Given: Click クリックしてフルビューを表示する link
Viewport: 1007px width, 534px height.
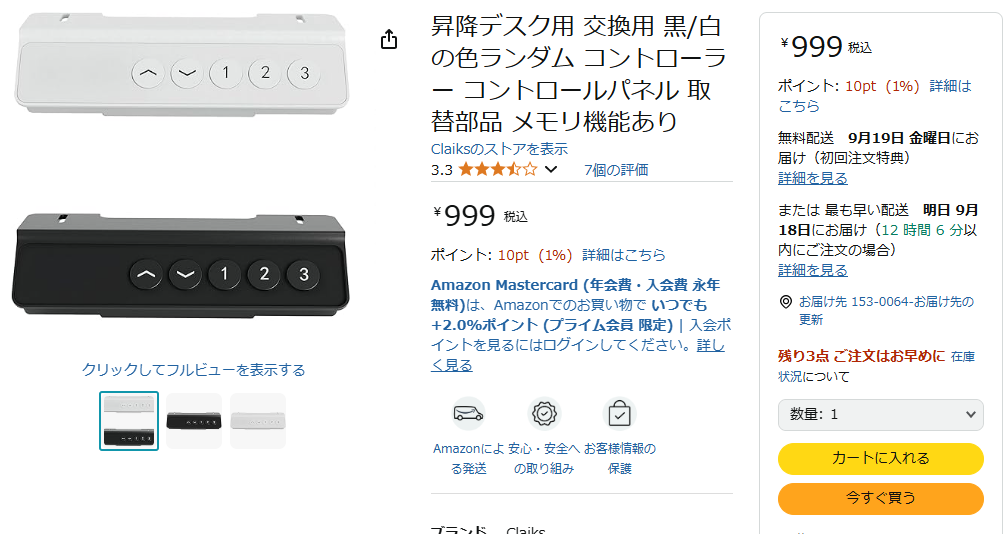Looking at the screenshot, I should [x=194, y=370].
